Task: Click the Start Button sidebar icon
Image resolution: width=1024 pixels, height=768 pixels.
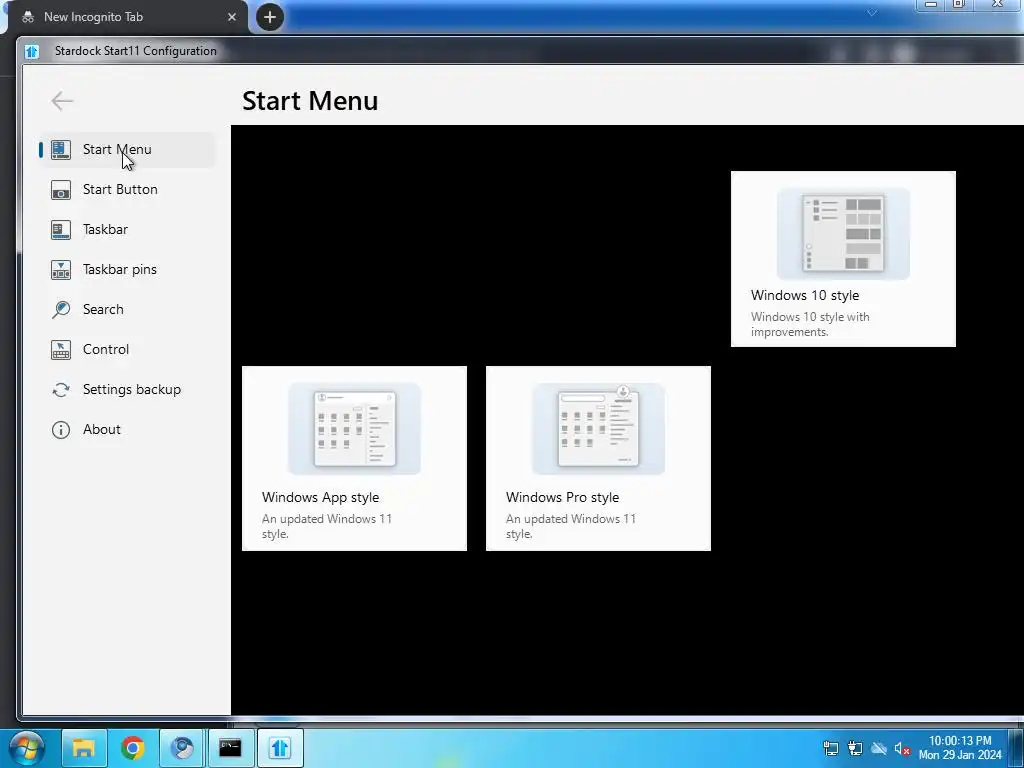Action: tap(61, 189)
